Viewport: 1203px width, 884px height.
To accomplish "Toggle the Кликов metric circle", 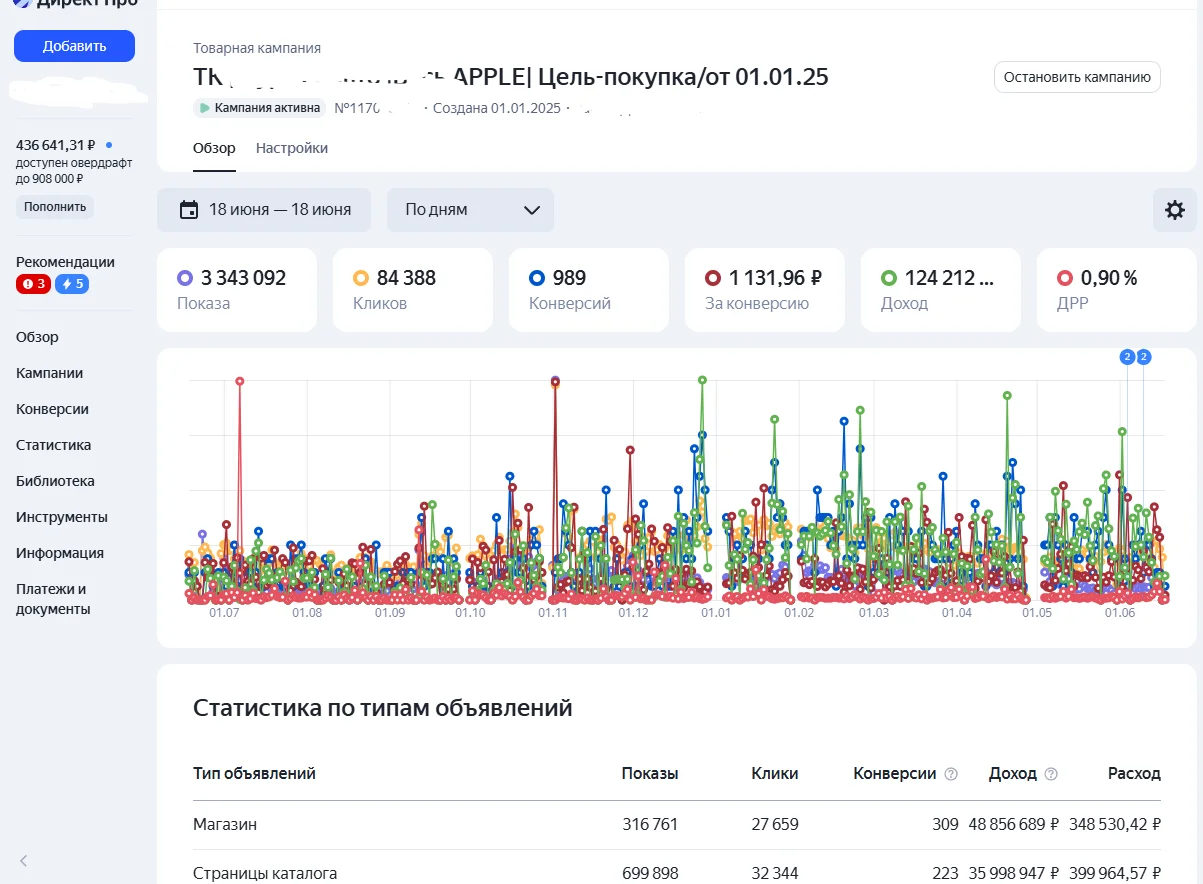I will click(x=360, y=278).
